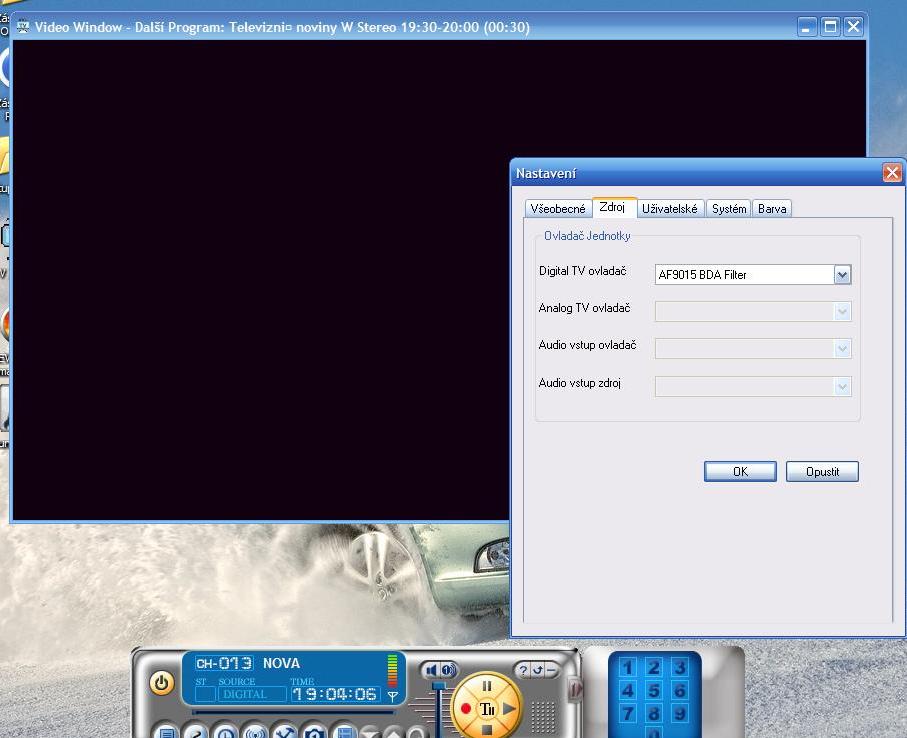Viewport: 907px width, 738px height.
Task: Maximize the Video Window
Action: (x=830, y=27)
